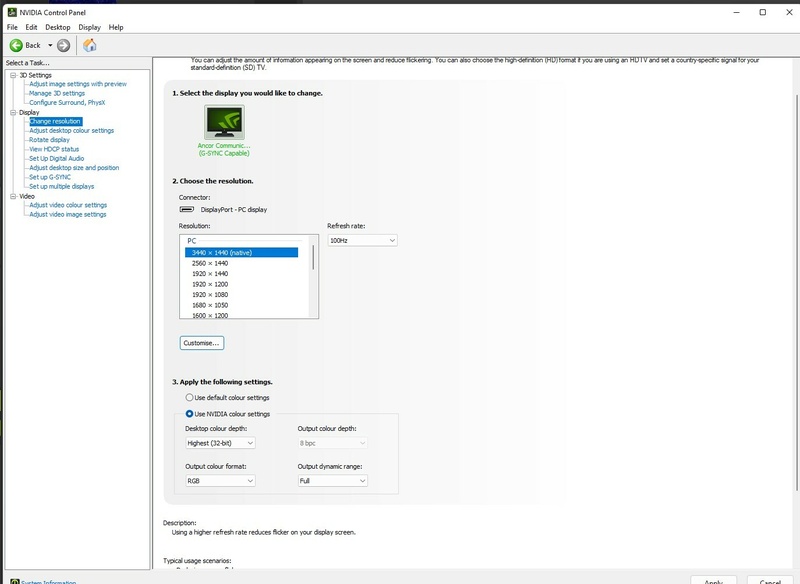This screenshot has width=800, height=584.
Task: Open Set up G-SYNC
Action: [x=49, y=177]
